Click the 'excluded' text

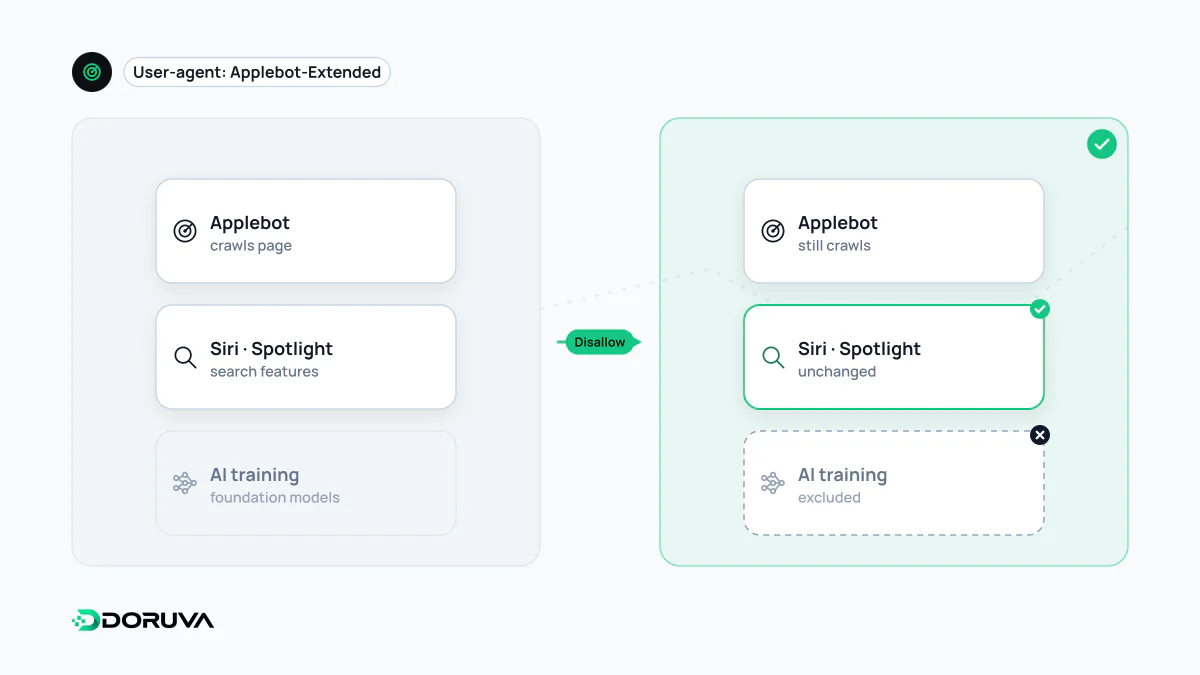[829, 498]
